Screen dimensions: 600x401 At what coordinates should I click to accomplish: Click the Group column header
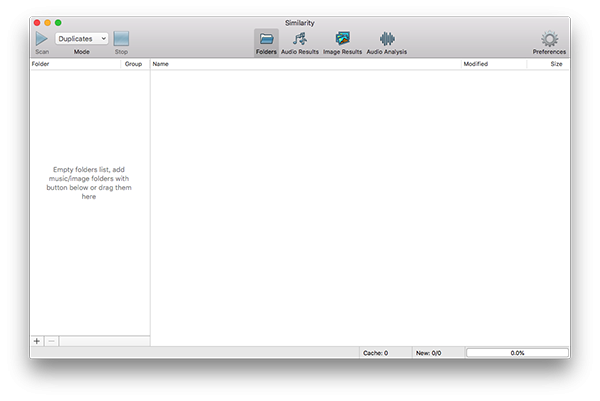(135, 64)
